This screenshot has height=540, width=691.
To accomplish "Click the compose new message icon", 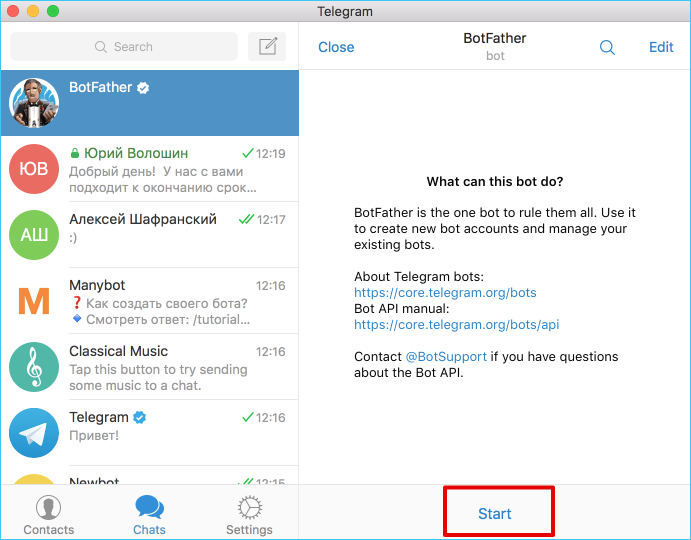I will [x=267, y=46].
